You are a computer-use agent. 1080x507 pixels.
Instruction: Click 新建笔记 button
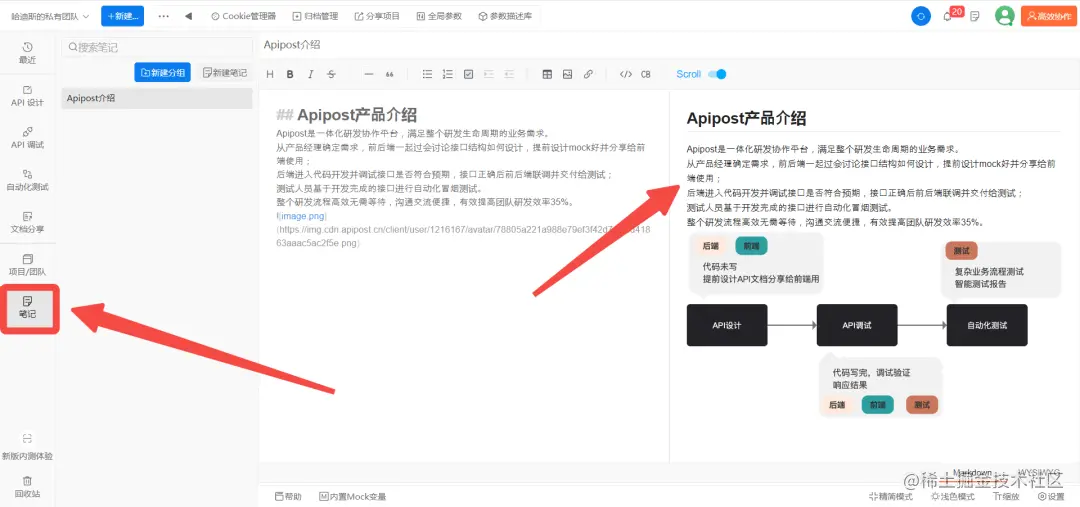(x=225, y=72)
